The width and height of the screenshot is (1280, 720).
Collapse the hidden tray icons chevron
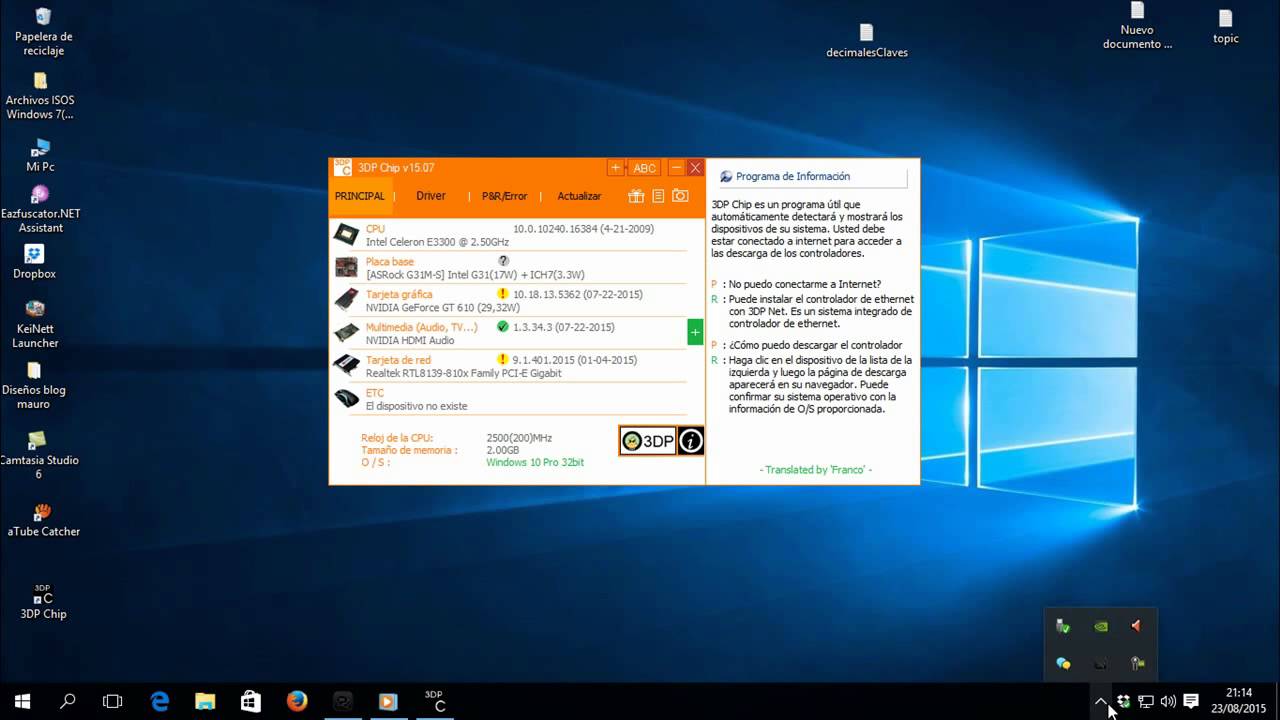1101,702
